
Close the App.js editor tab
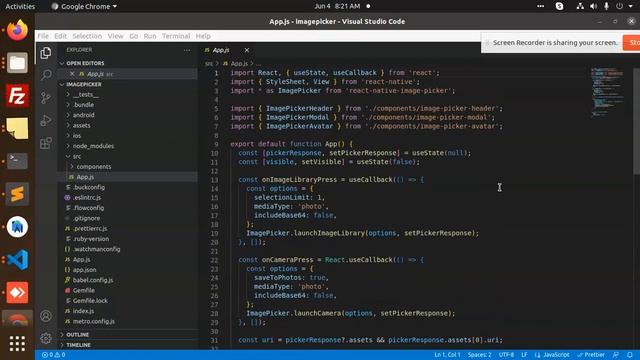(x=247, y=50)
